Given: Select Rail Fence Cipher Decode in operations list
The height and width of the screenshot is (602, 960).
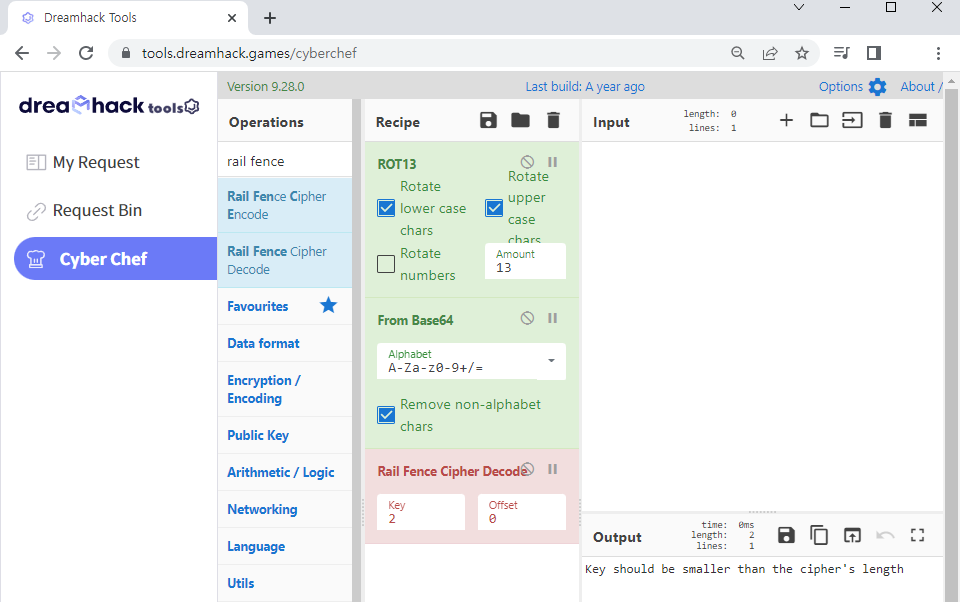Looking at the screenshot, I should 285,260.
